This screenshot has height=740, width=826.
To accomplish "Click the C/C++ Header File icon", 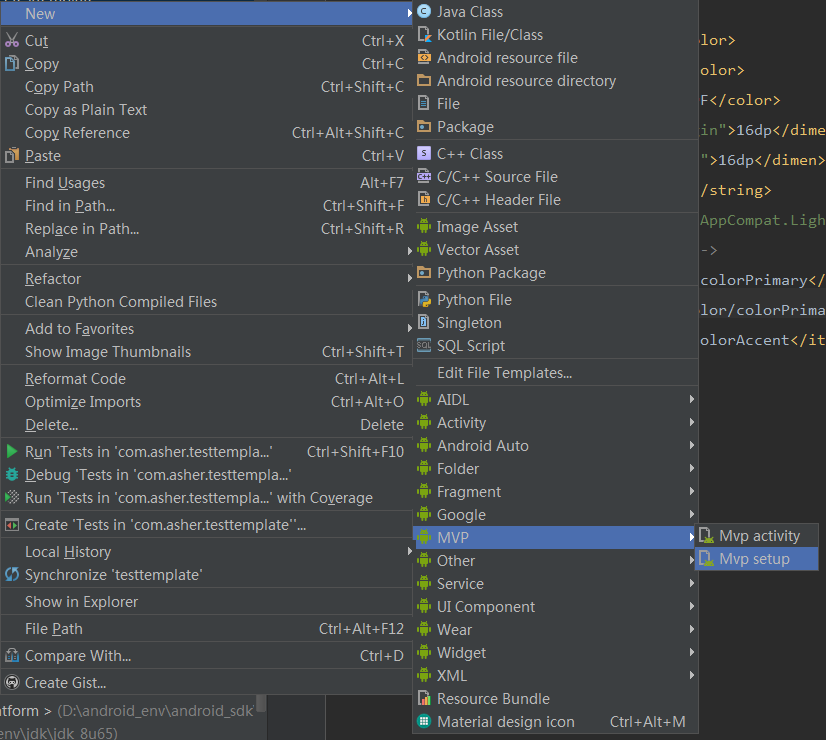I will [x=424, y=200].
